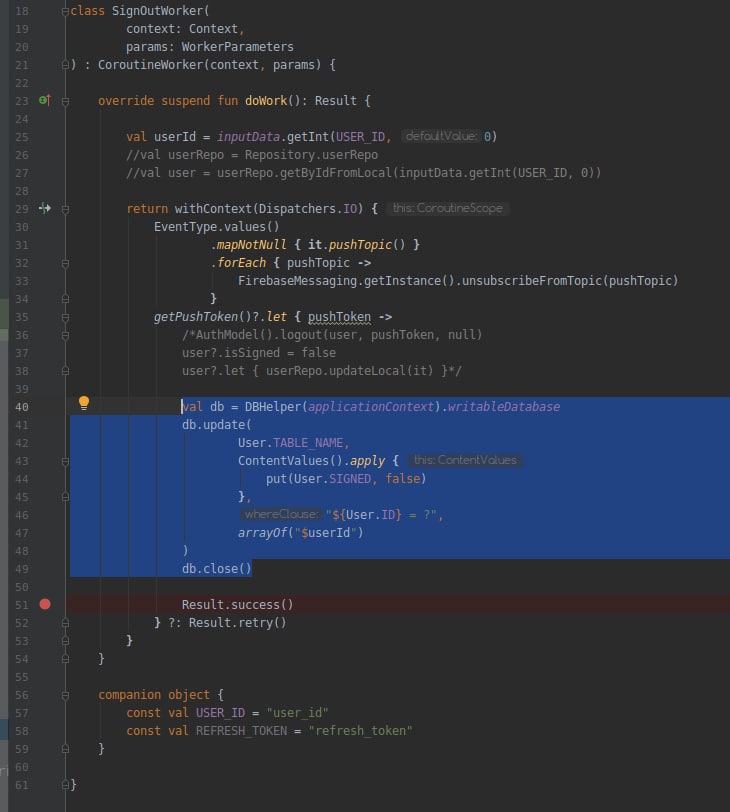Click 'getByIdFromLocal' in the line 27 comment

pyautogui.click(x=335, y=172)
